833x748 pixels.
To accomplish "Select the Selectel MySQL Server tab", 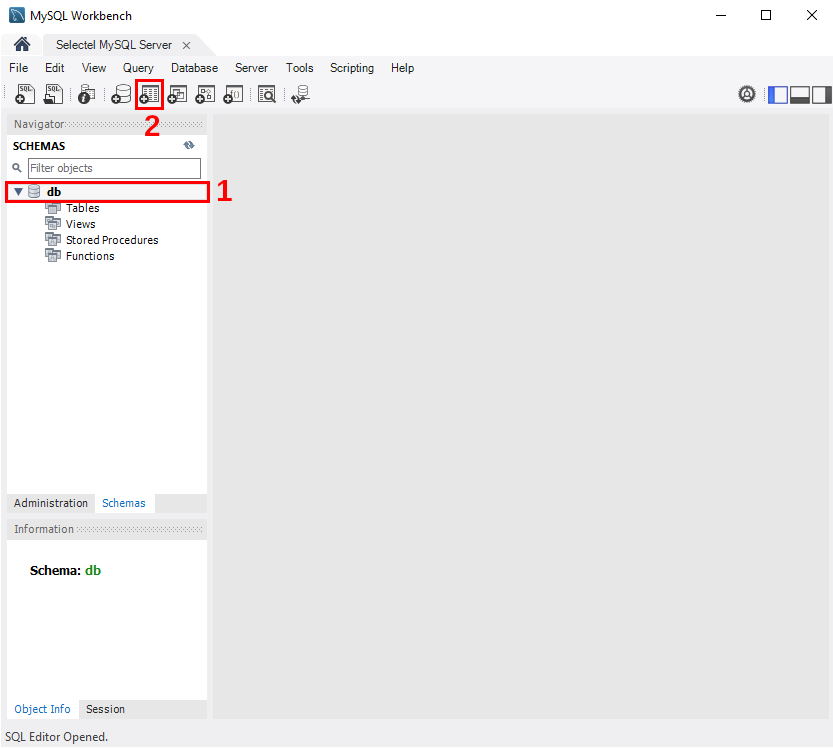I will tap(114, 45).
